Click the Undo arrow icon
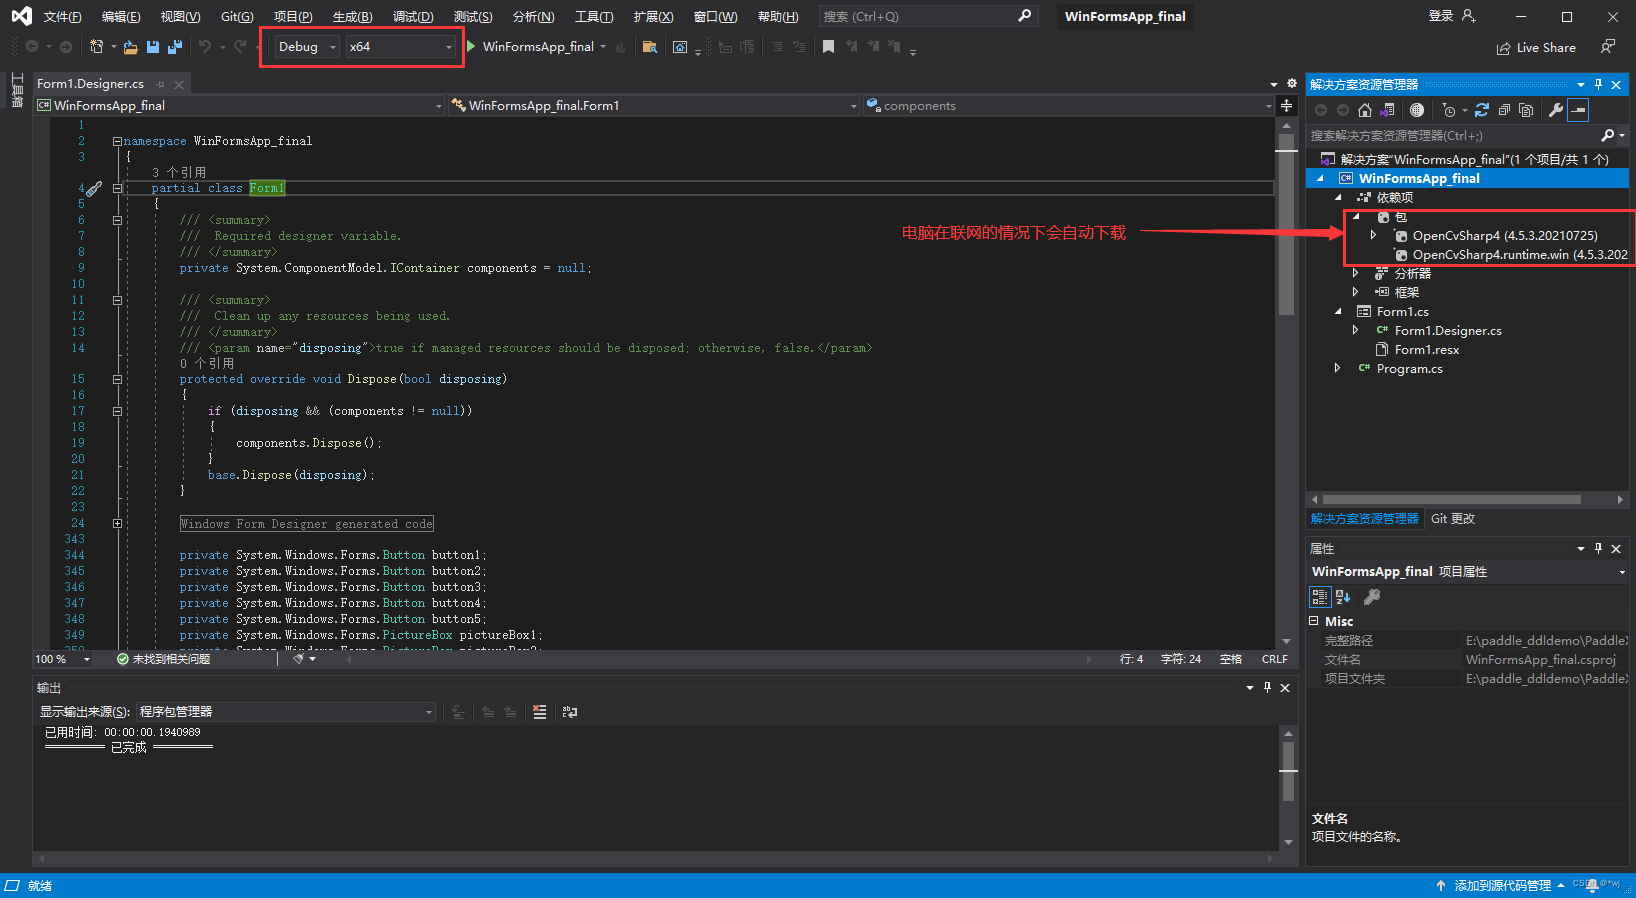This screenshot has width=1636, height=898. click(205, 47)
